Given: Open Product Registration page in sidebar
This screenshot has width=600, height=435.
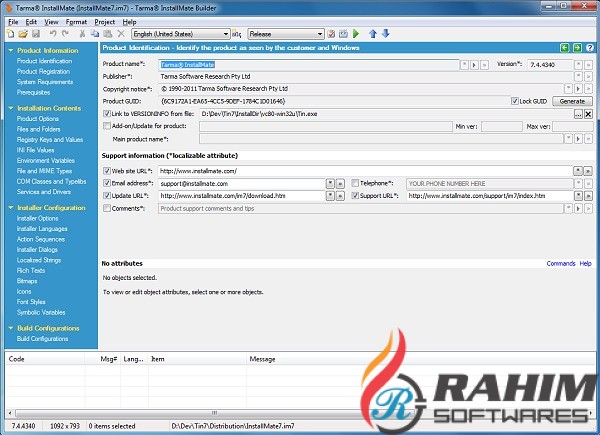Looking at the screenshot, I should 43,72.
